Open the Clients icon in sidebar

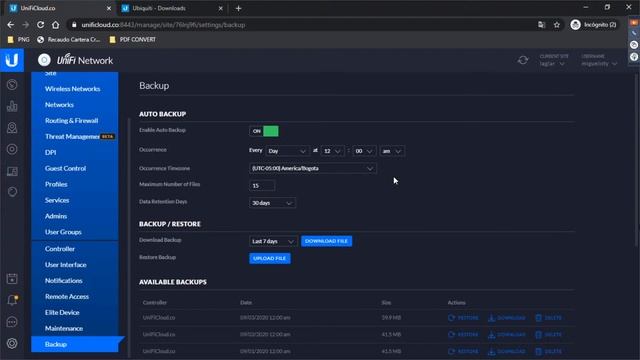pos(12,171)
